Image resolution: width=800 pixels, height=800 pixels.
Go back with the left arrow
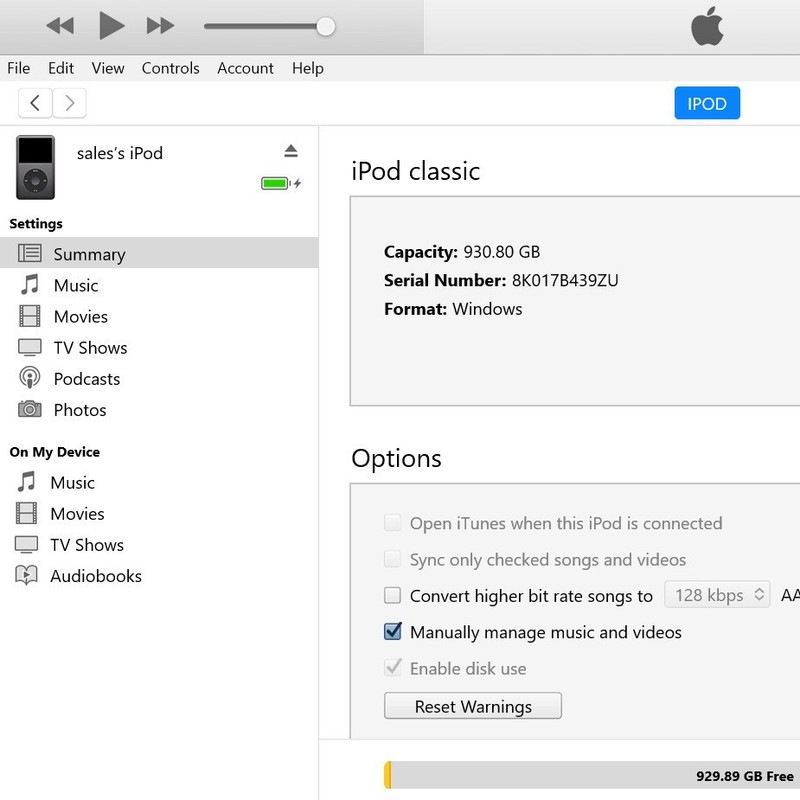(35, 103)
